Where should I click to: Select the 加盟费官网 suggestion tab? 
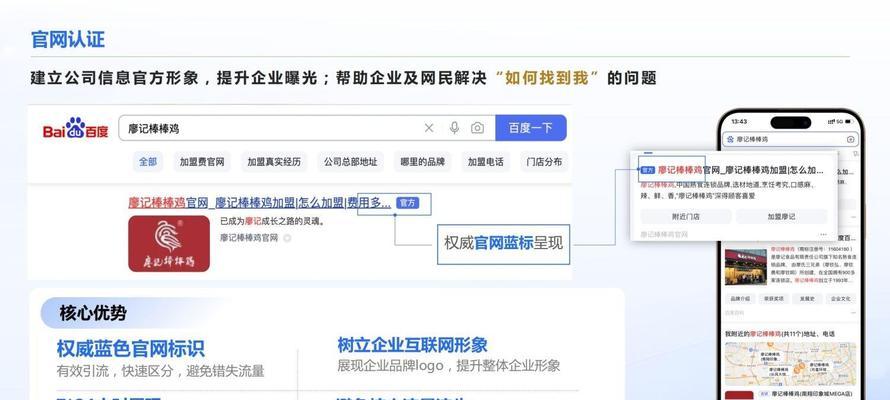pos(202,162)
